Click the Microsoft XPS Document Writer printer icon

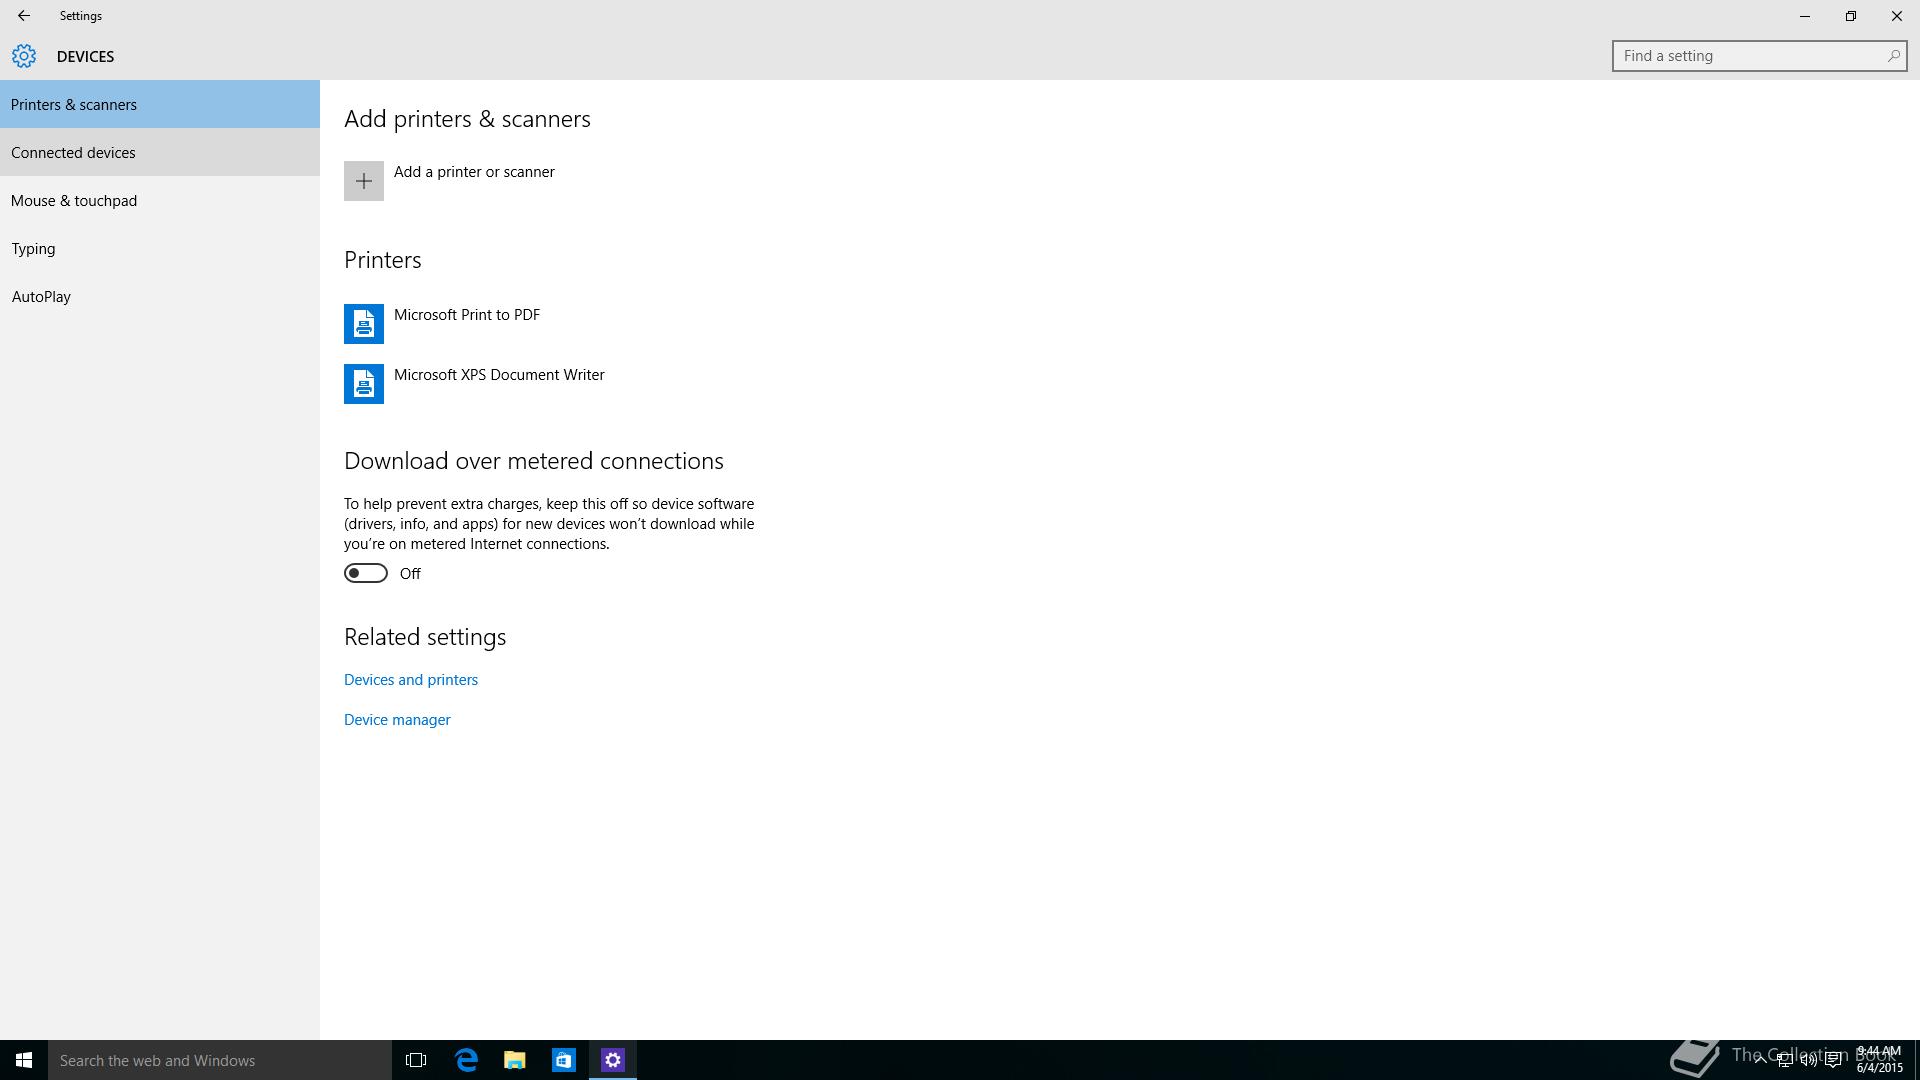click(364, 384)
